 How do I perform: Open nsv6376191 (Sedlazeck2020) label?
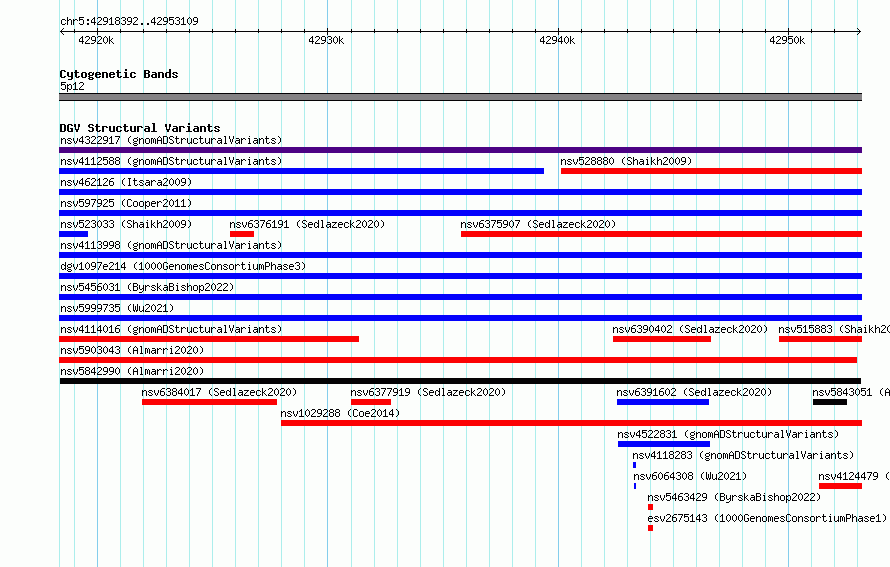tap(307, 224)
